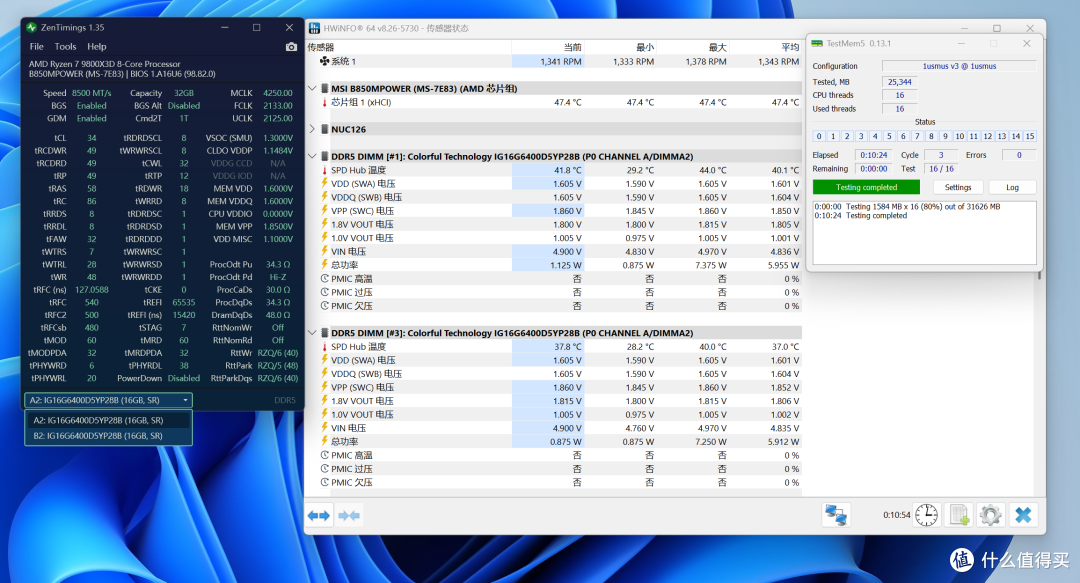Select the highlighted A2: IG16G6400D5YP28B list entry
The width and height of the screenshot is (1080, 583).
(108, 420)
